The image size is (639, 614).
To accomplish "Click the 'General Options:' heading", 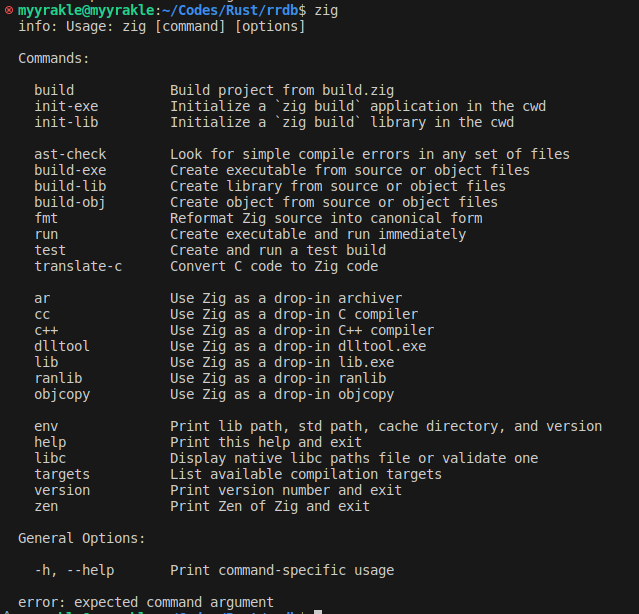I will click(x=82, y=538).
